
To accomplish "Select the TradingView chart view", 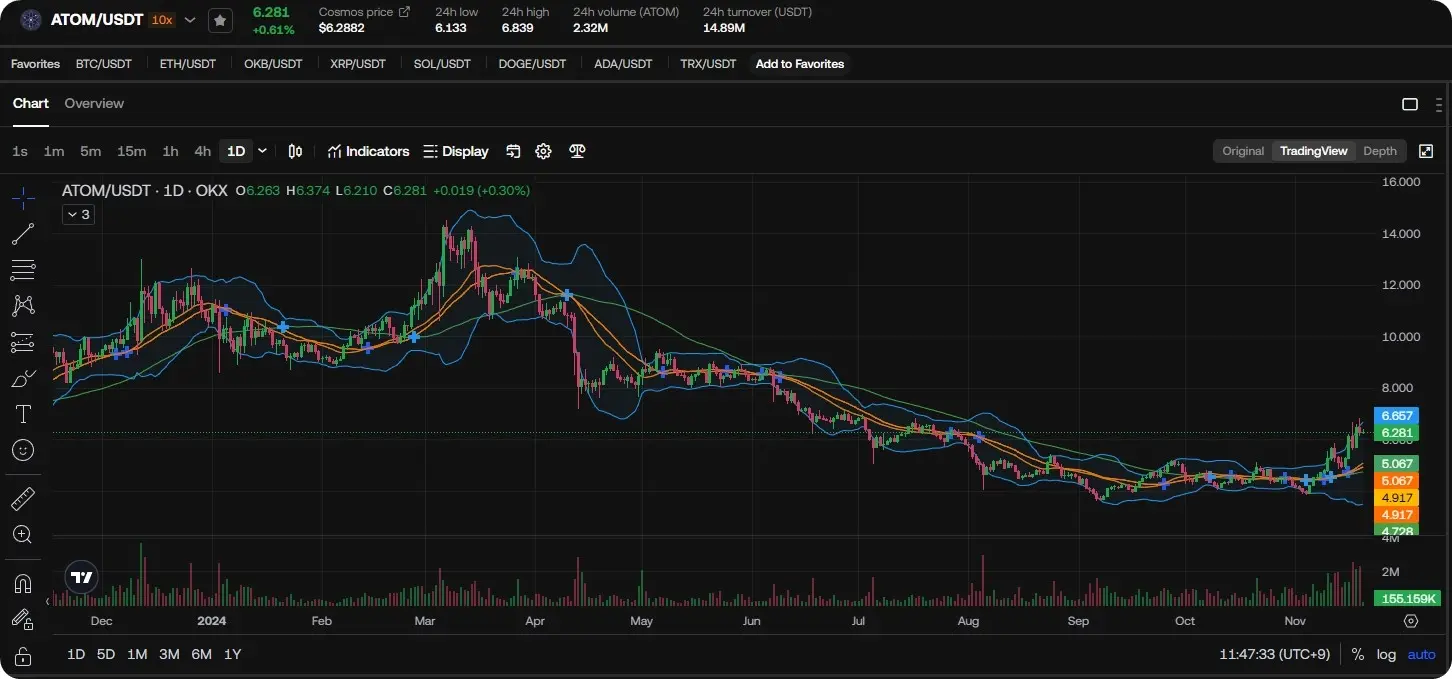I will point(1314,151).
